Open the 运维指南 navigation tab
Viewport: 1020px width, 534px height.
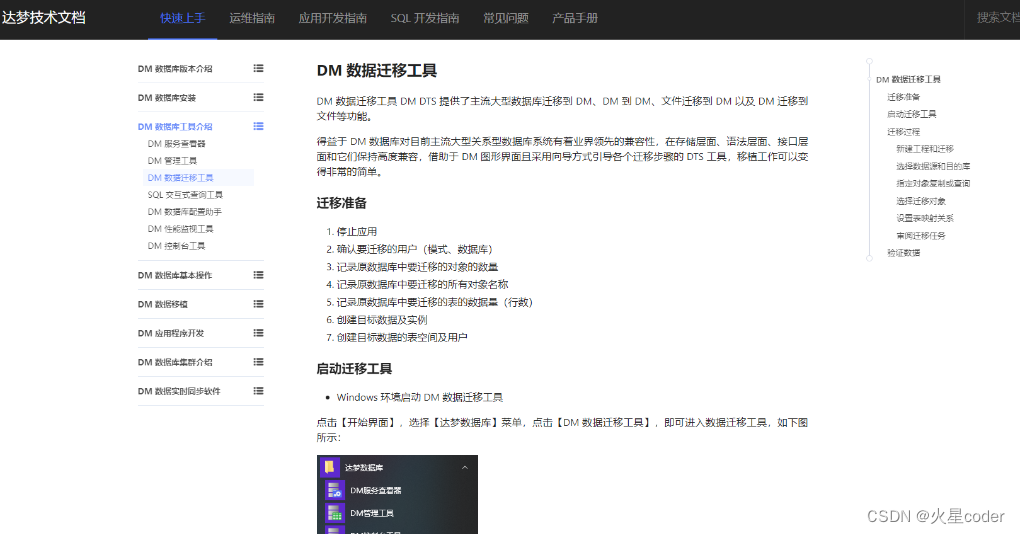[x=252, y=18]
